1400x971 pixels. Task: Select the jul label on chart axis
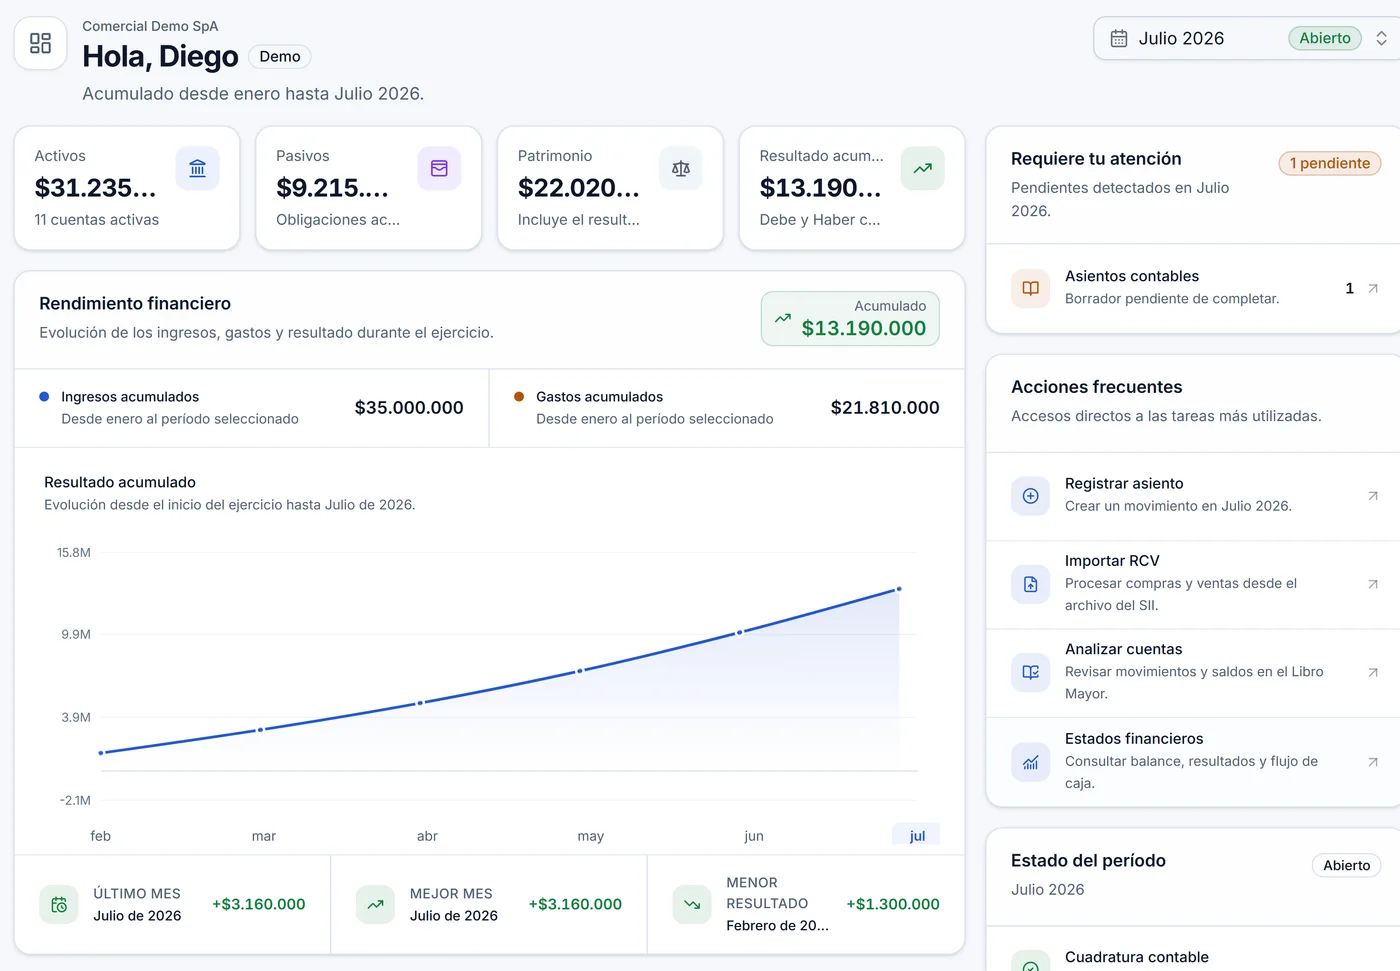(x=917, y=836)
